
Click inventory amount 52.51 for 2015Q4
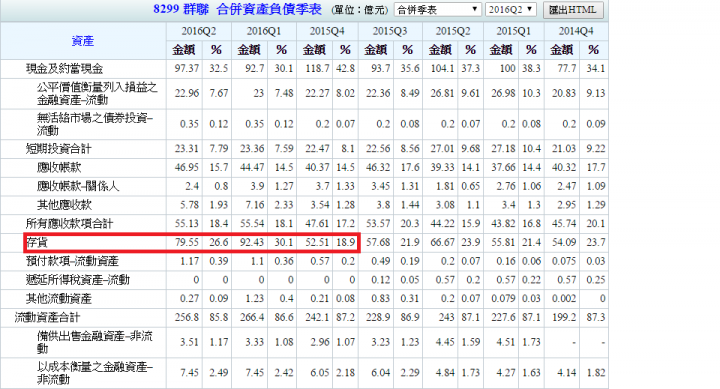[317, 242]
